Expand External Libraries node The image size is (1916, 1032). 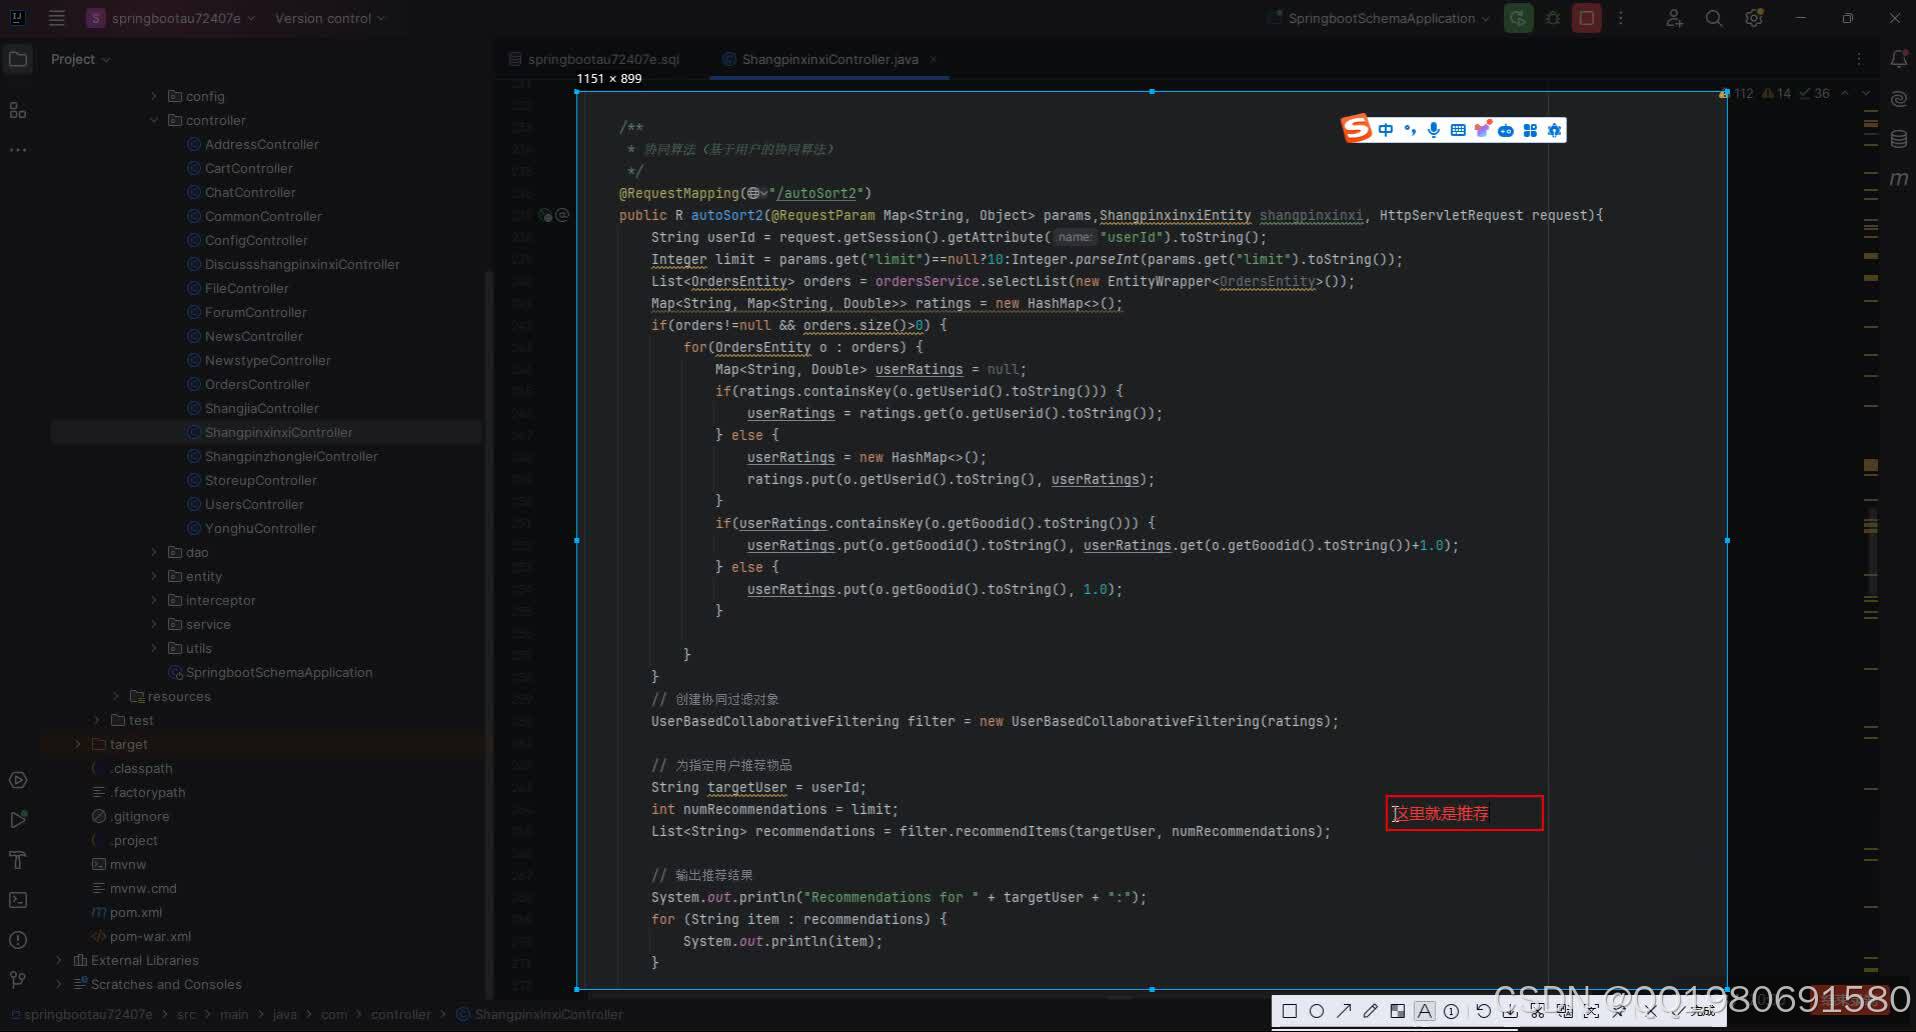pos(58,960)
